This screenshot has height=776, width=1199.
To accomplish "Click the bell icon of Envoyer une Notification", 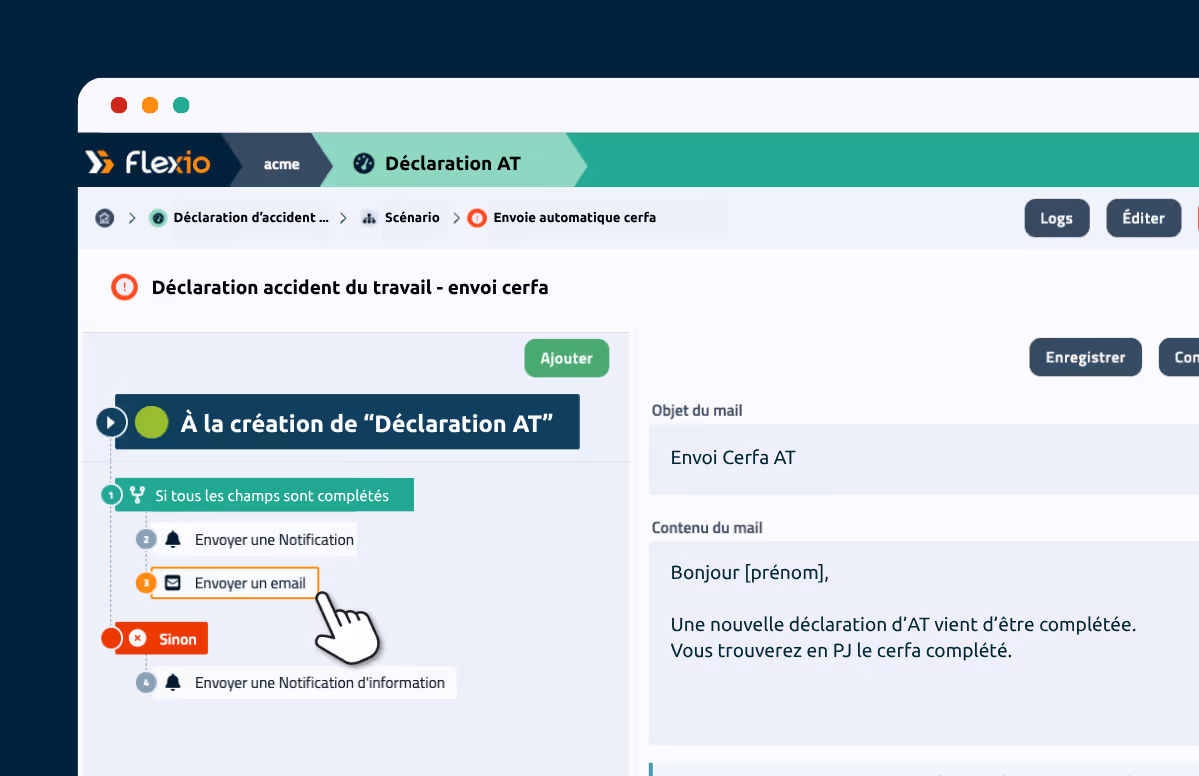I will 174,540.
